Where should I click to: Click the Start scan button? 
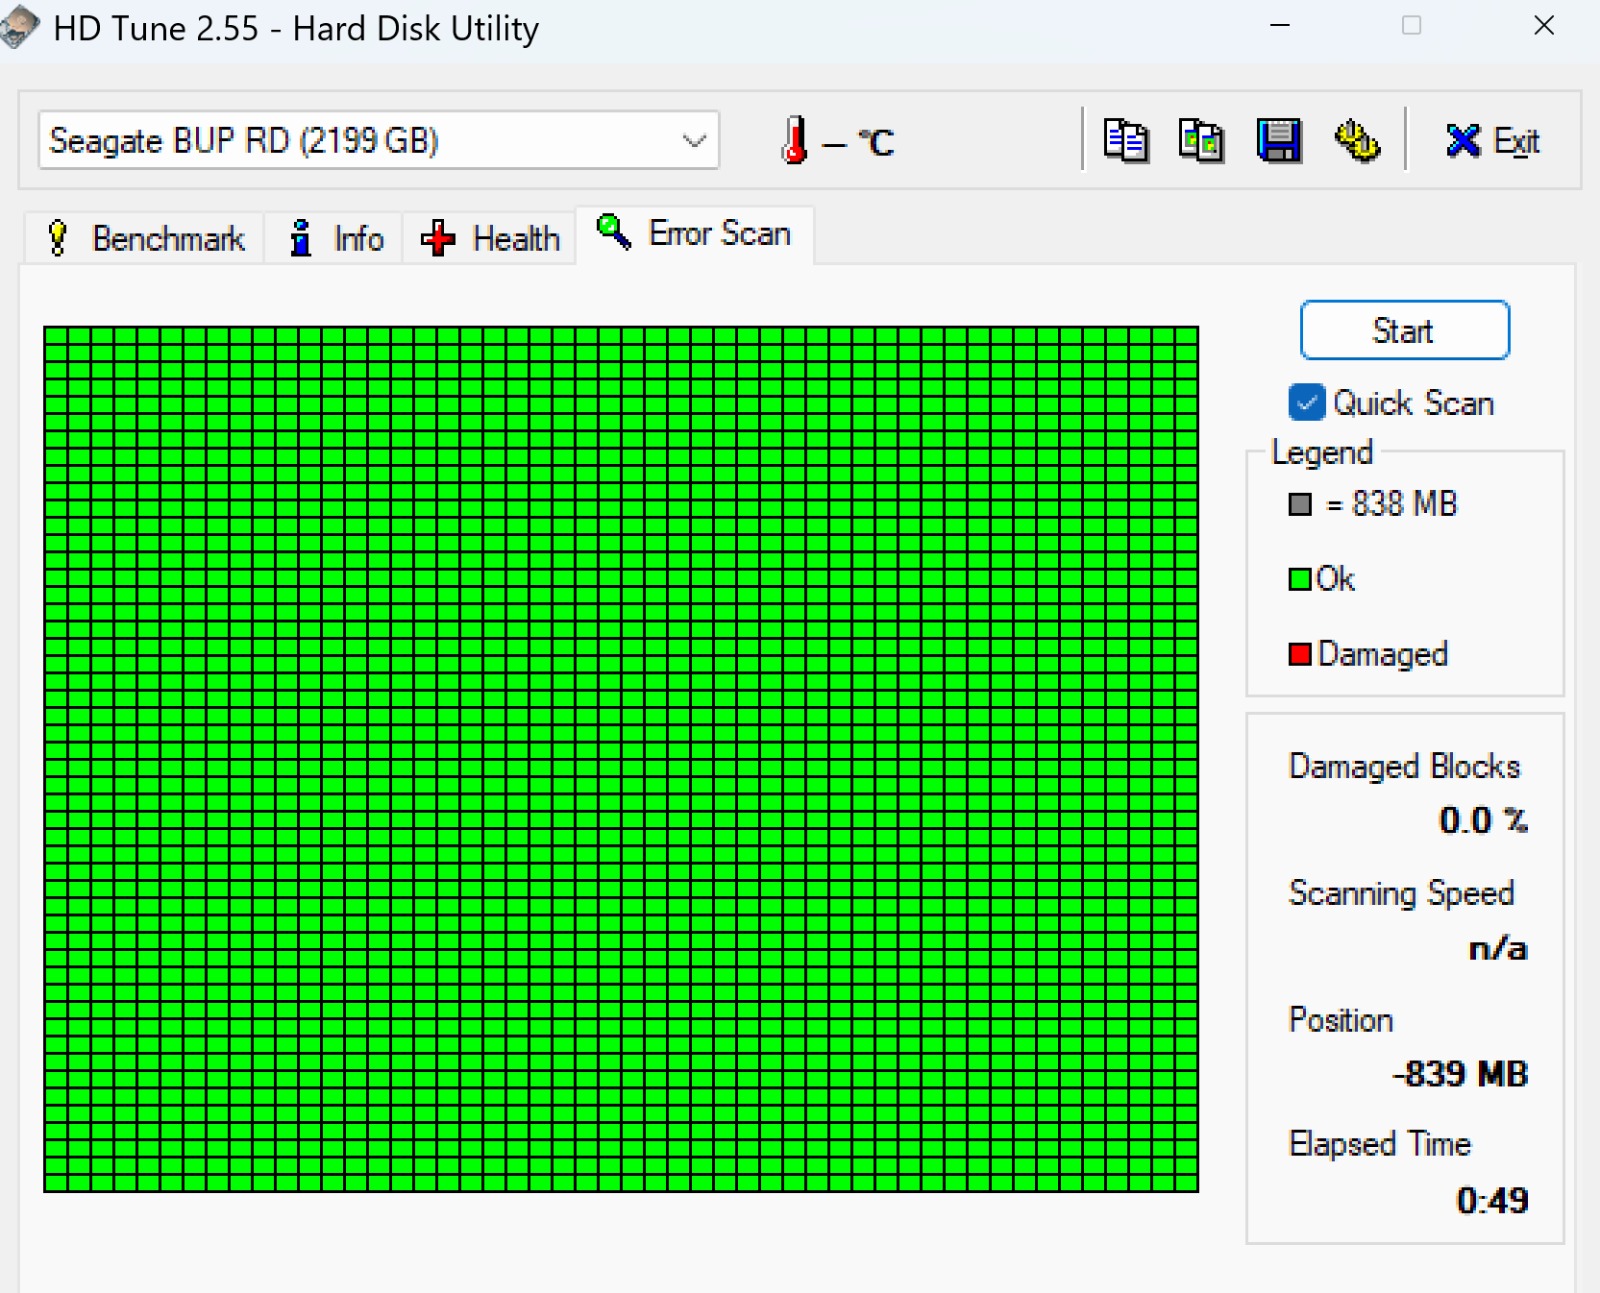click(x=1404, y=330)
